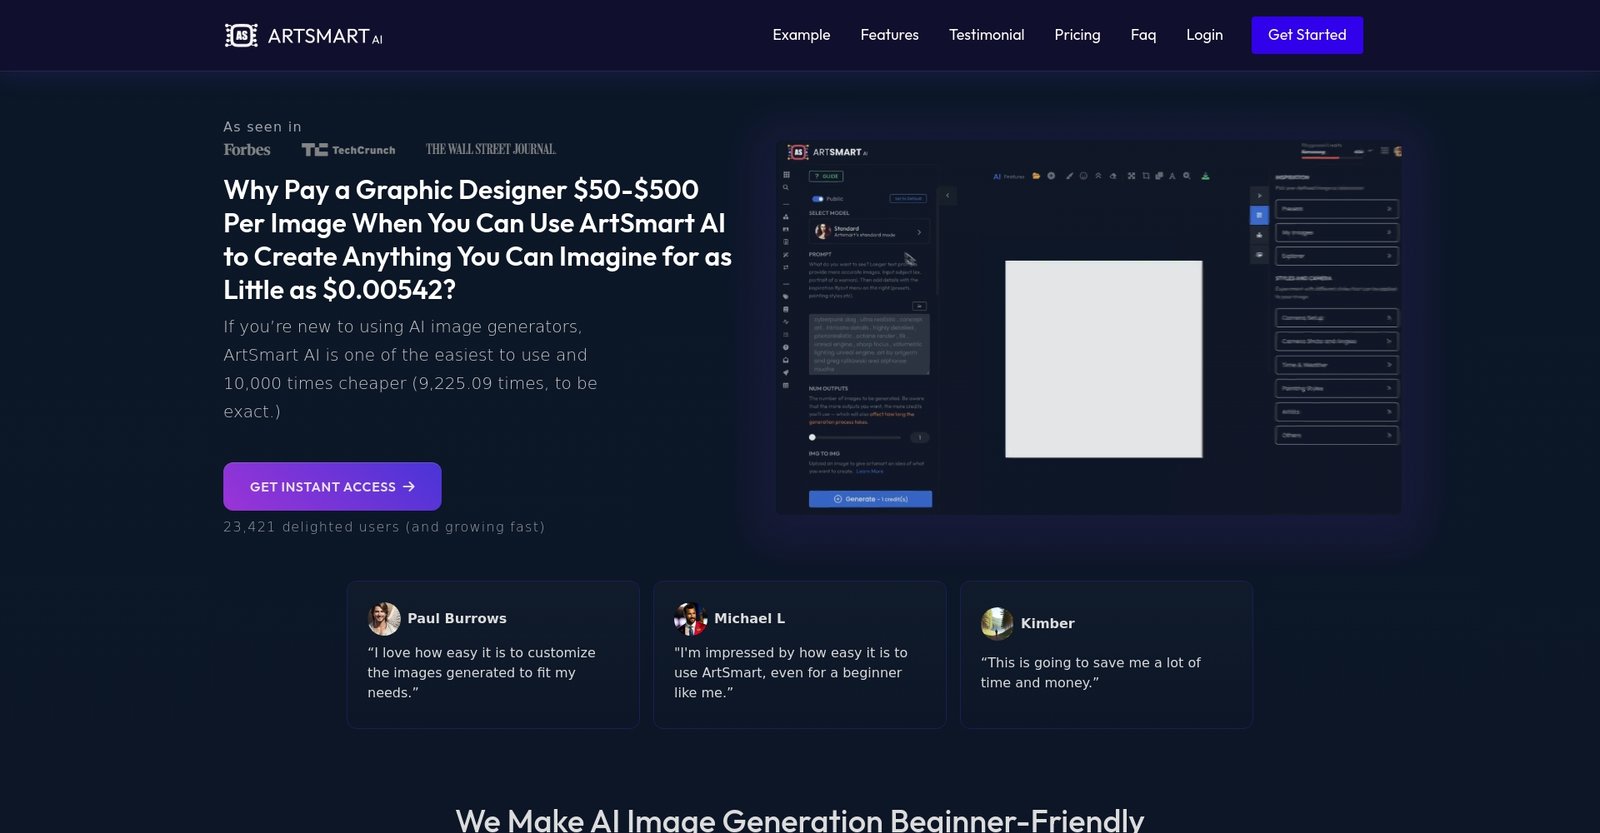1600x833 pixels.
Task: Open the Pricing nav item
Action: pos(1077,35)
